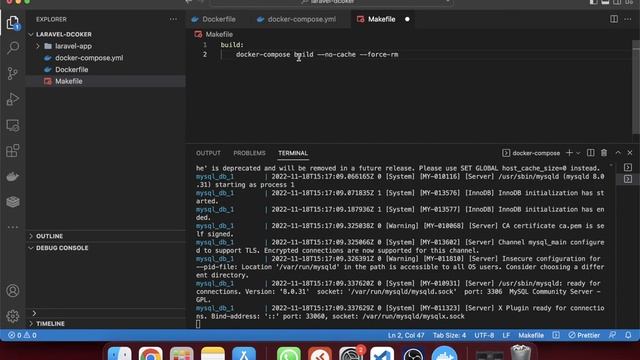Change LF end of line sequence
Screen dimensions: 640x360
pyautogui.click(x=506, y=335)
